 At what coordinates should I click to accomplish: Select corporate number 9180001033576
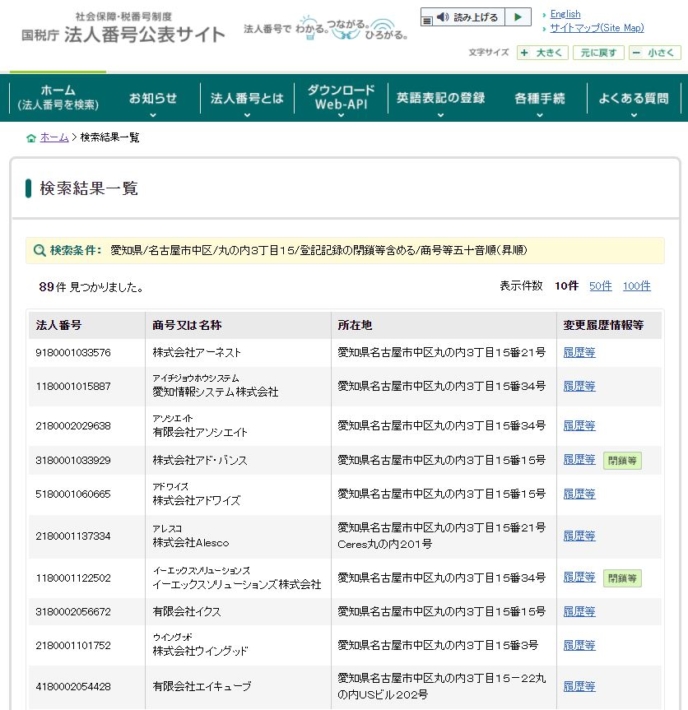click(73, 353)
